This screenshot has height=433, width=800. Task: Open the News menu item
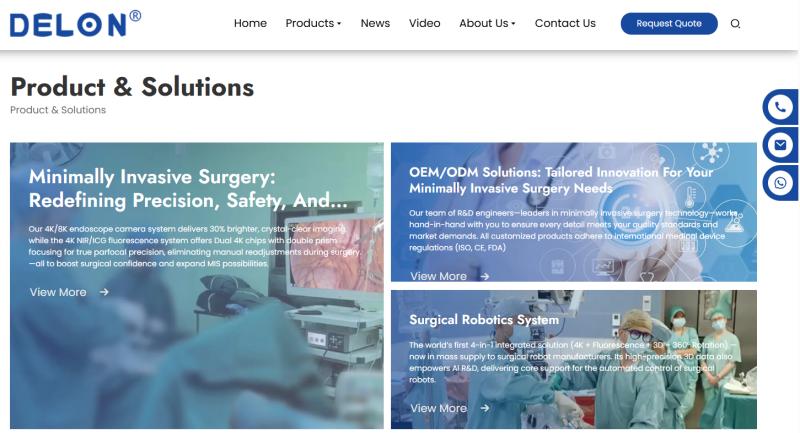pyautogui.click(x=375, y=23)
